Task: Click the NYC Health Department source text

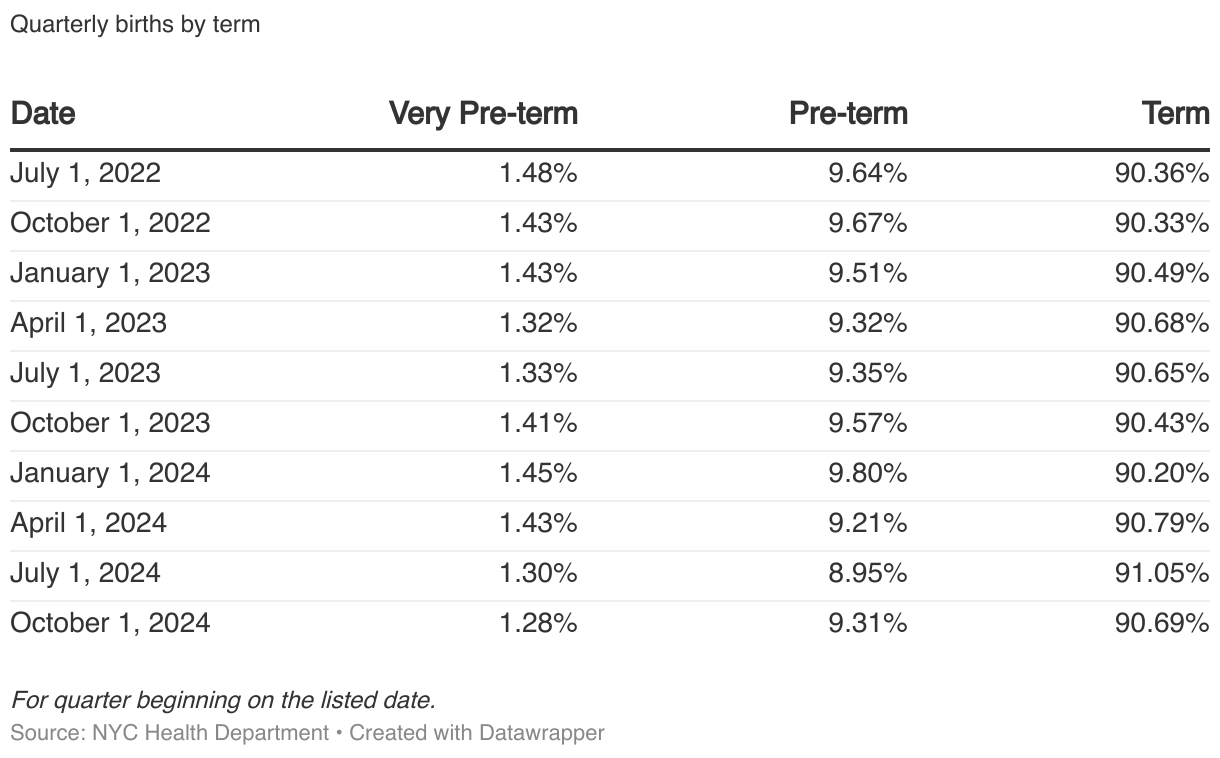Action: 210,733
